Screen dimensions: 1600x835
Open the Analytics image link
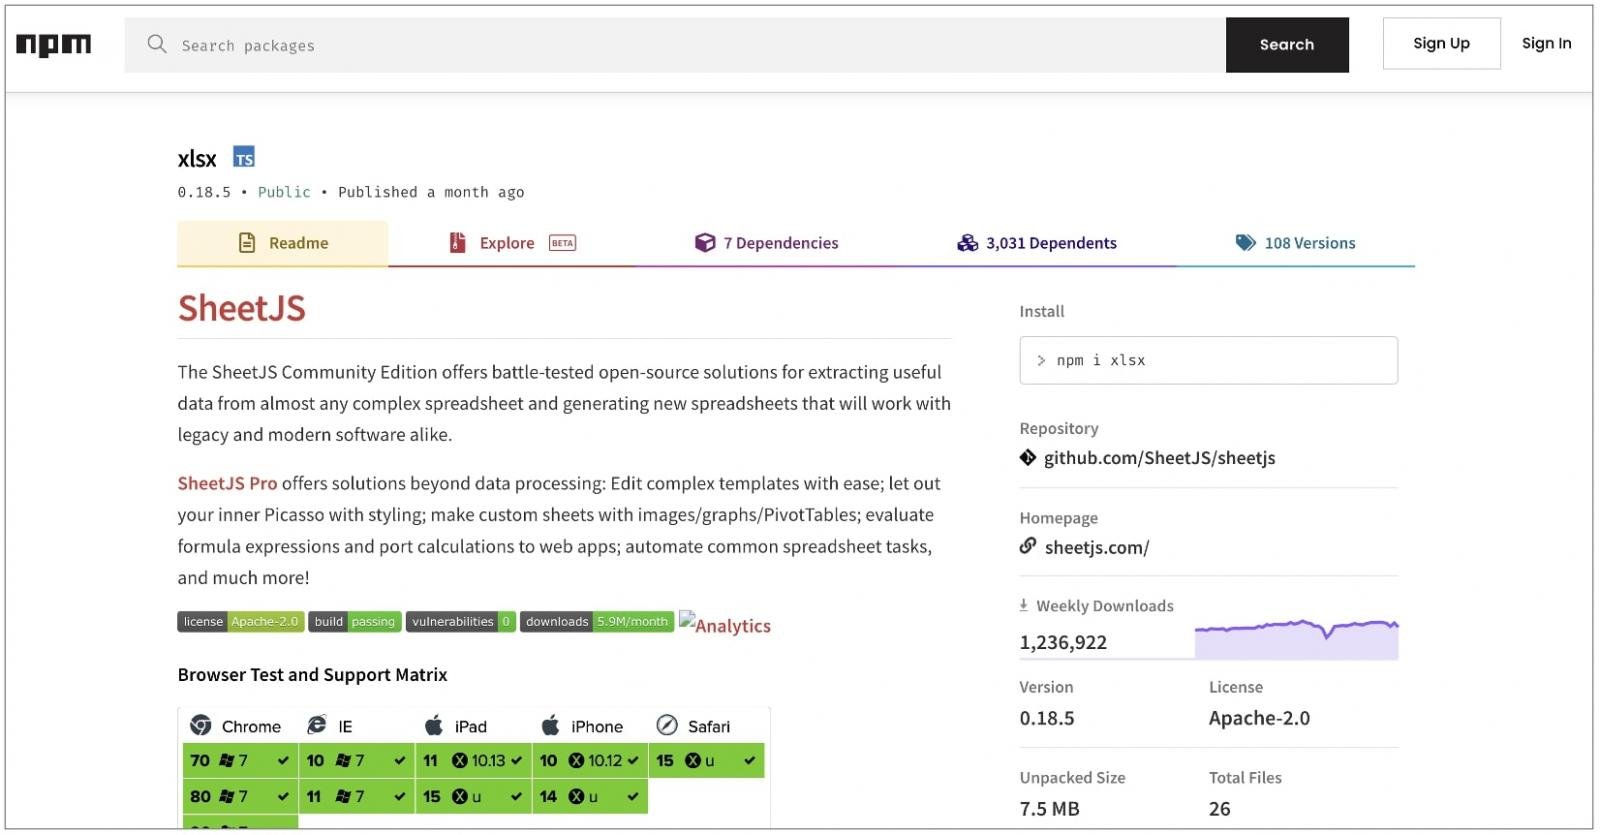point(725,624)
